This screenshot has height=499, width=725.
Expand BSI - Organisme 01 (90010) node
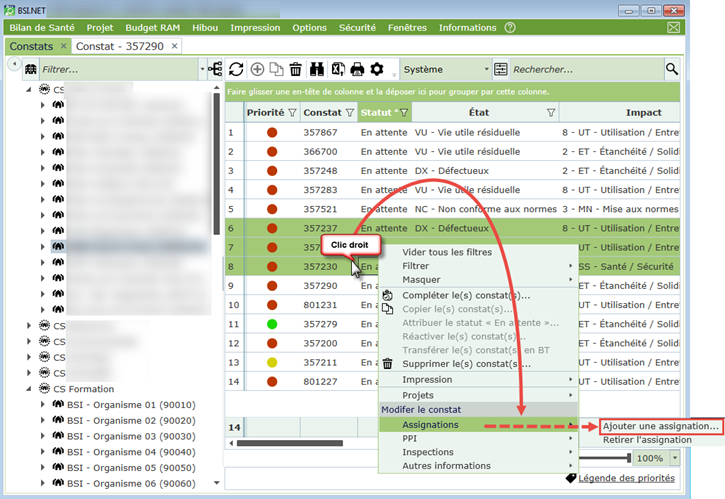click(42, 405)
